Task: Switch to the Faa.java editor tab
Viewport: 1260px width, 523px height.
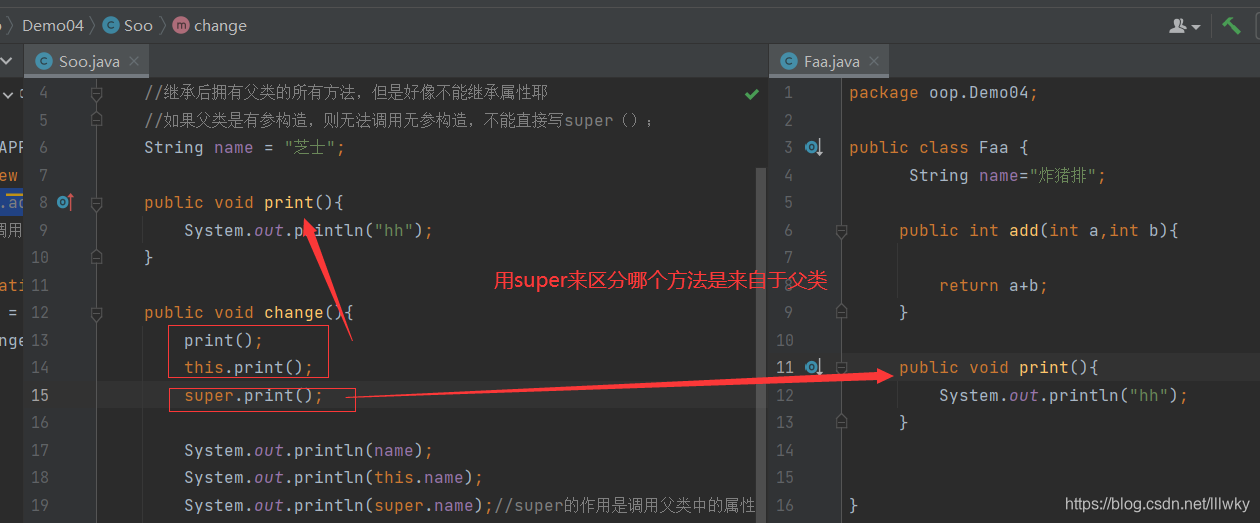Action: point(830,61)
